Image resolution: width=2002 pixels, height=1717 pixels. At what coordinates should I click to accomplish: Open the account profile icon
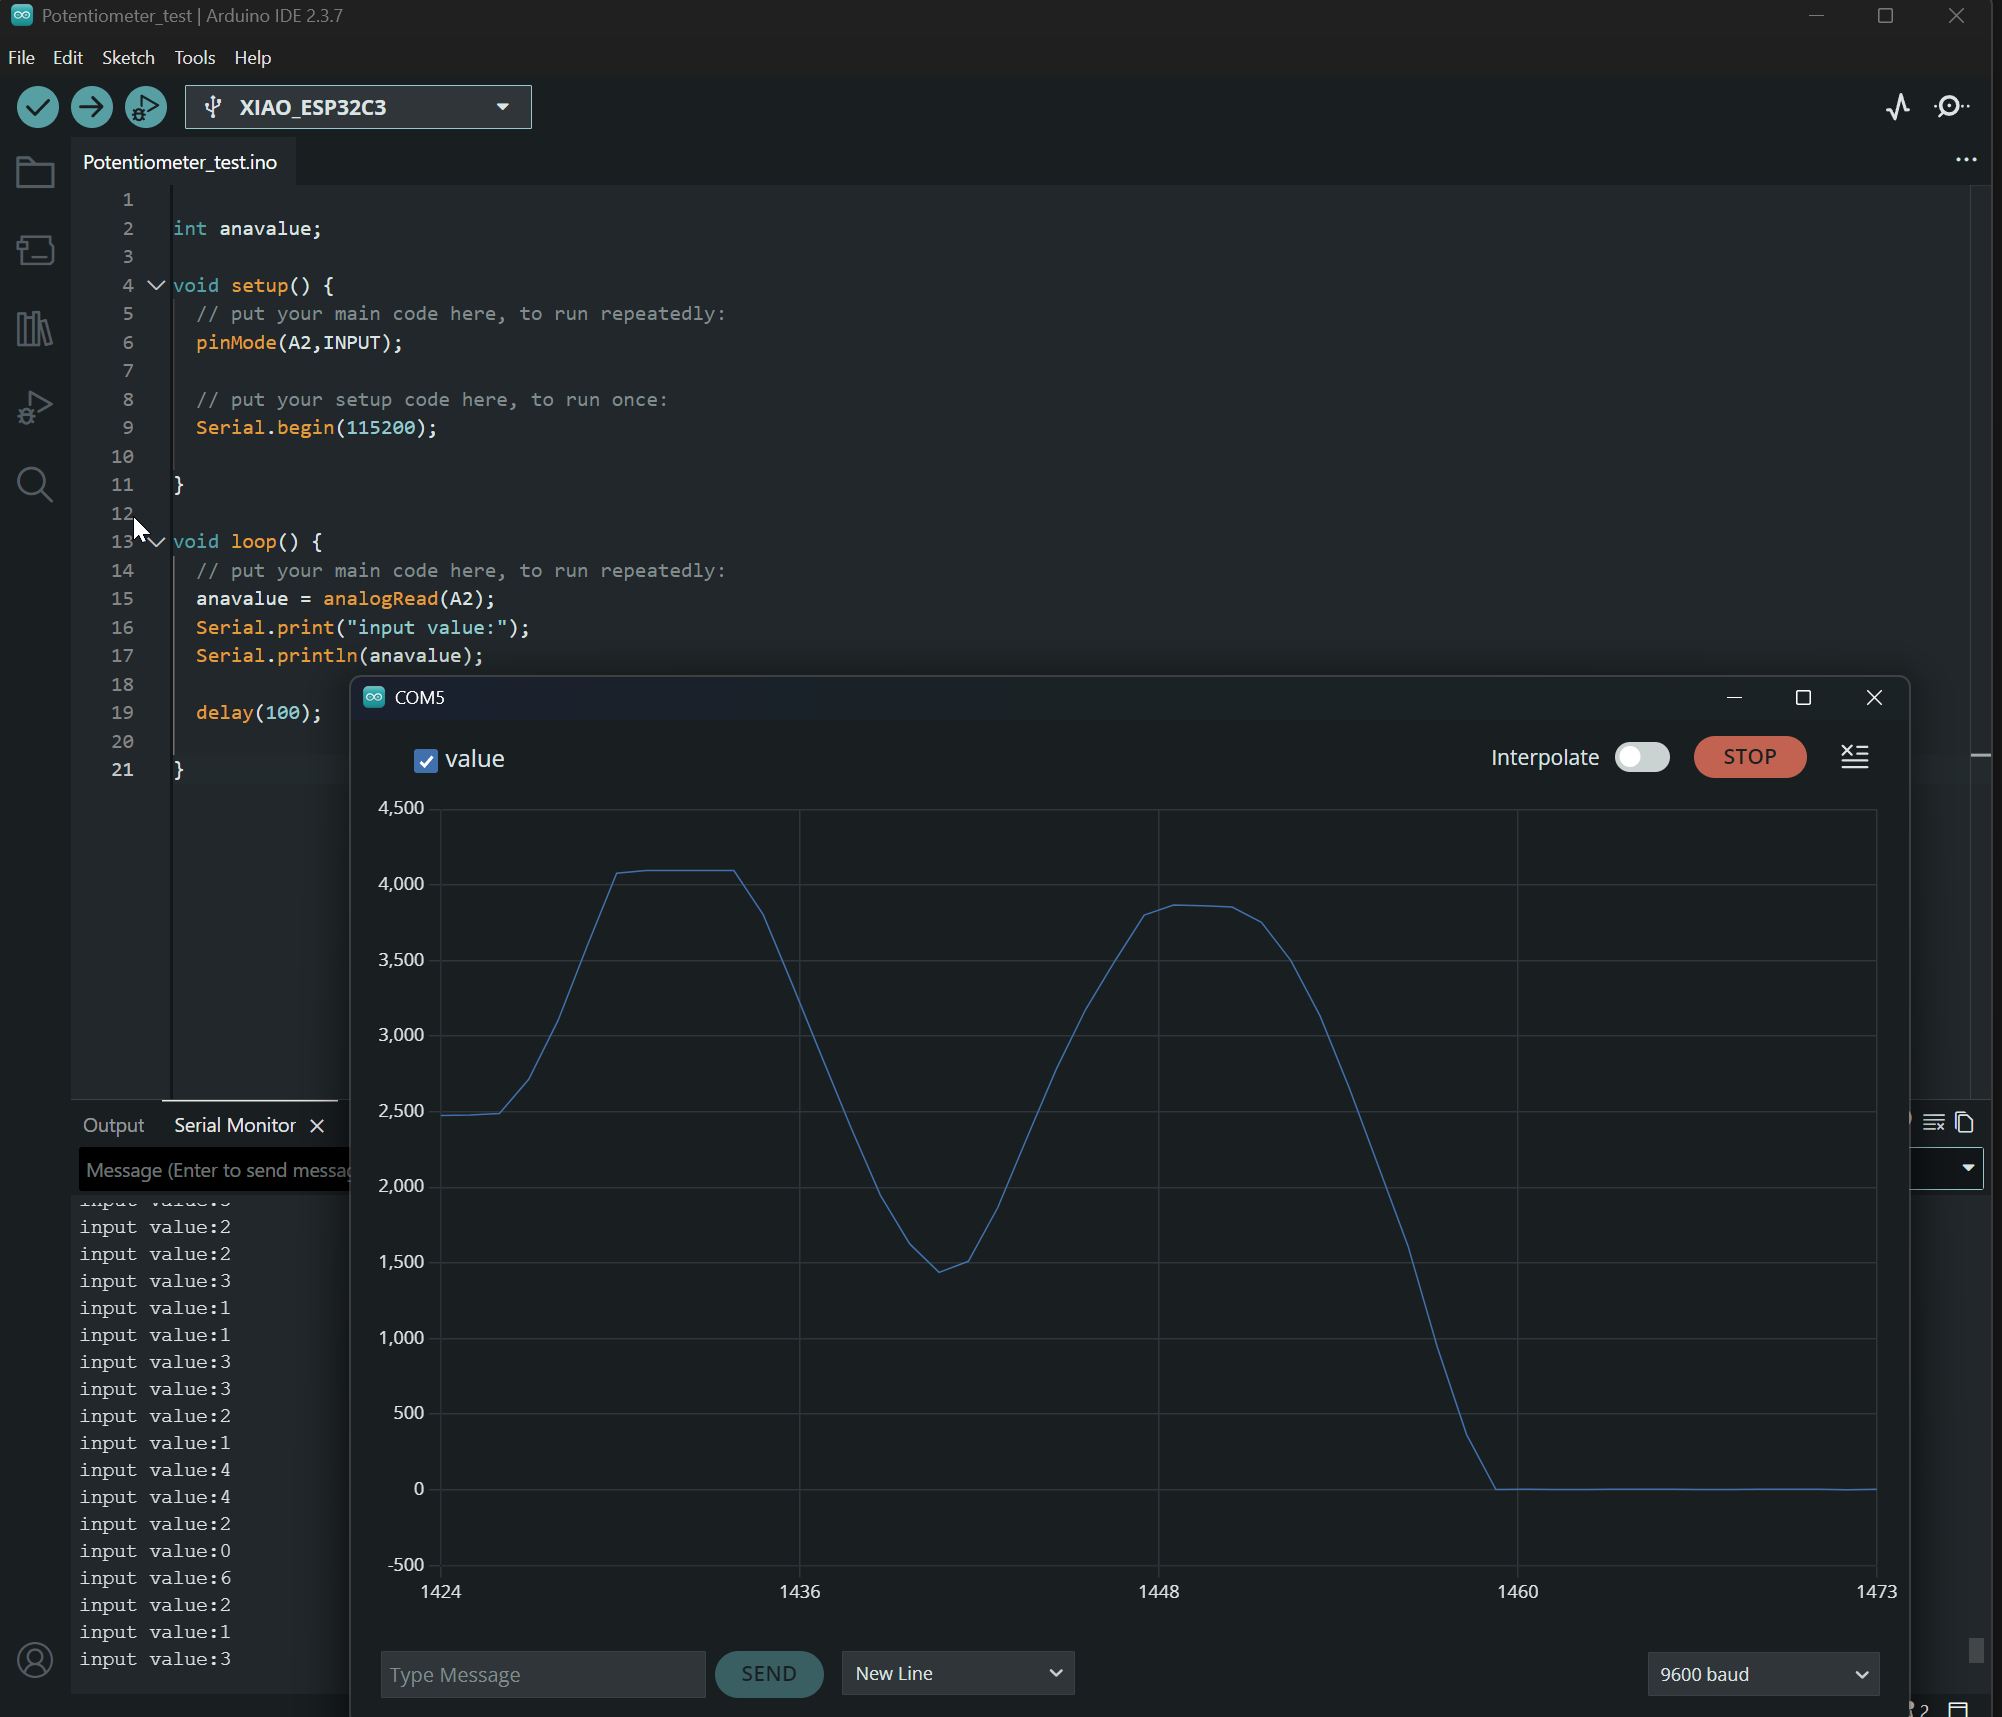35,1660
